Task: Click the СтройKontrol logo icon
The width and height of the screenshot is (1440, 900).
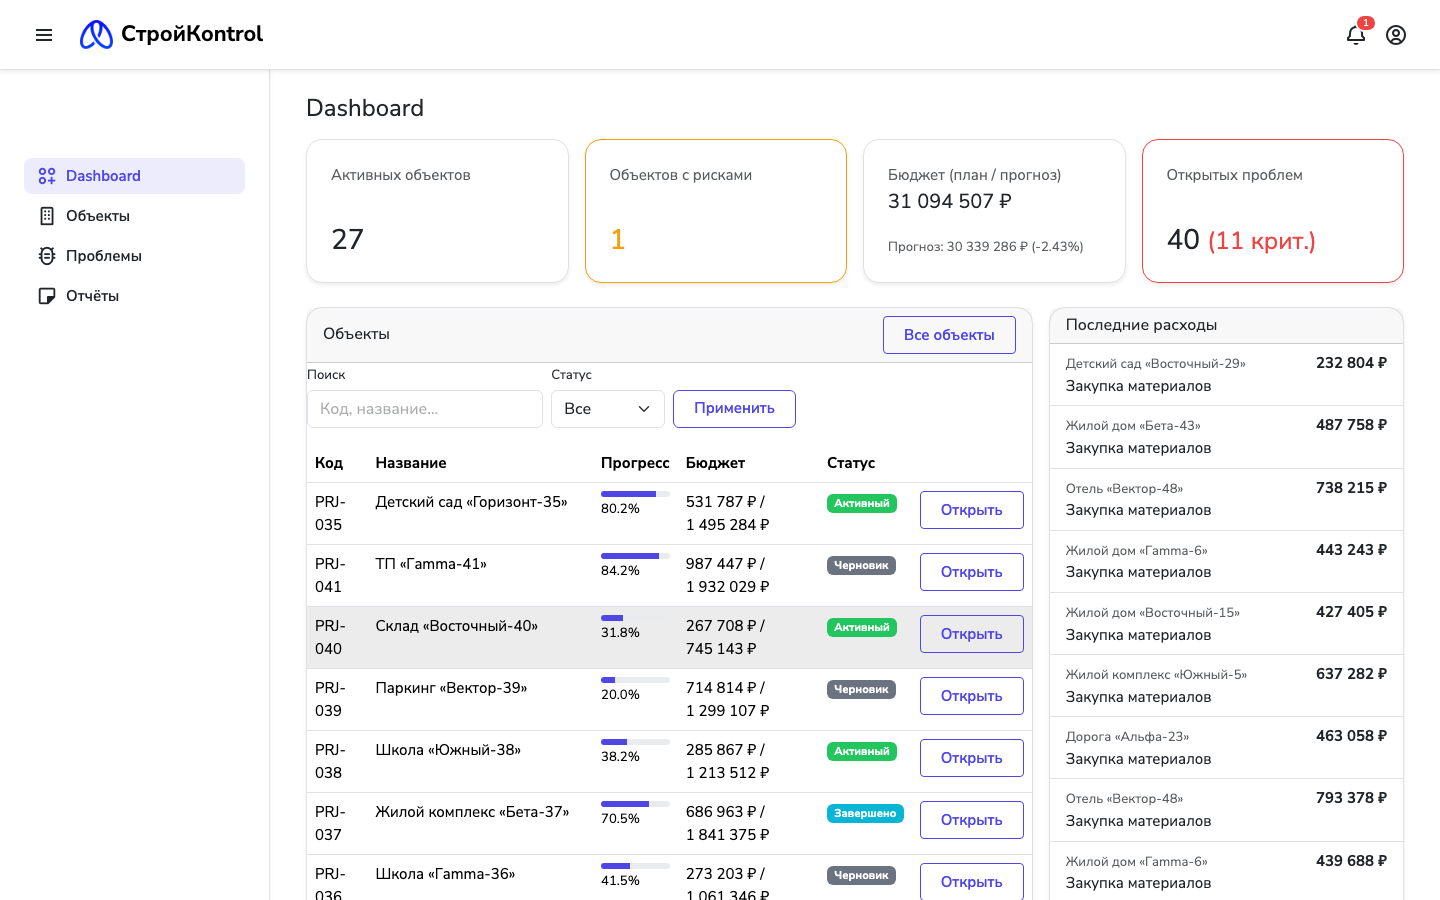Action: point(96,35)
